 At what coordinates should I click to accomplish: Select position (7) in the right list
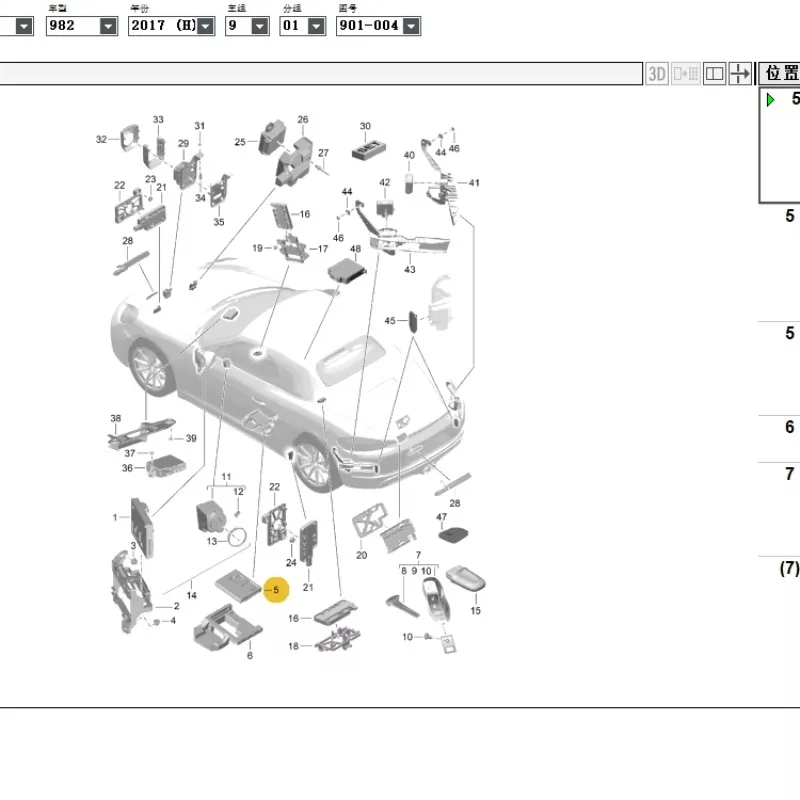tap(789, 568)
